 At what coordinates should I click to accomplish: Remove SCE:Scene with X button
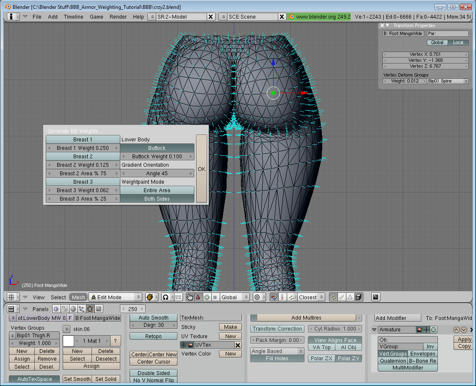(282, 16)
